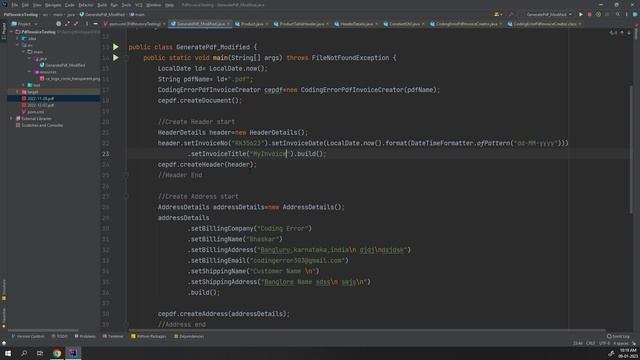The width and height of the screenshot is (640, 360).
Task: Click the Task View taskbar icon
Action: pos(40,353)
